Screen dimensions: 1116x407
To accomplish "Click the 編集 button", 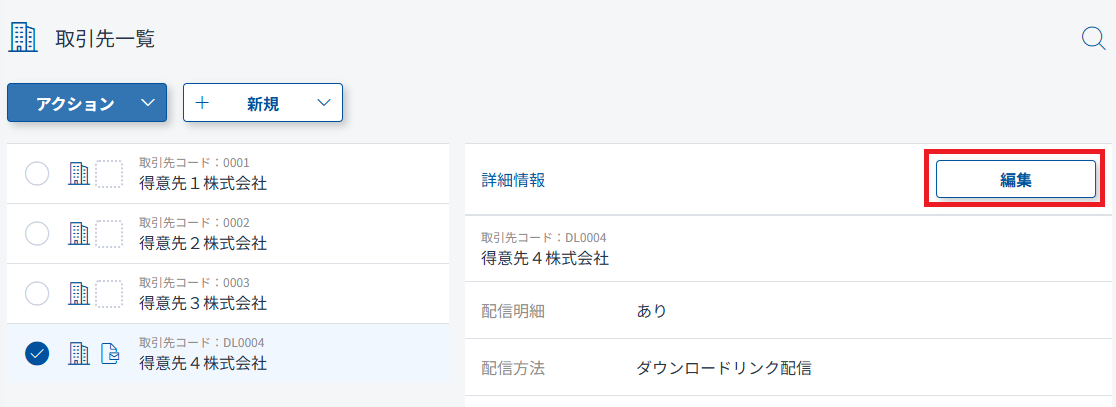I will (1015, 180).
